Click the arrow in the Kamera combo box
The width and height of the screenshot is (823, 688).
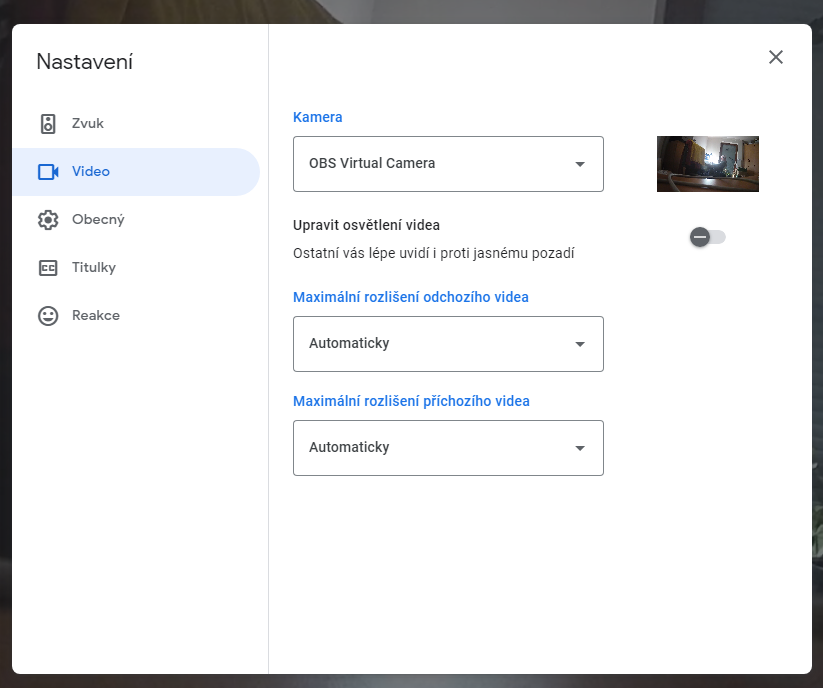pyautogui.click(x=580, y=164)
